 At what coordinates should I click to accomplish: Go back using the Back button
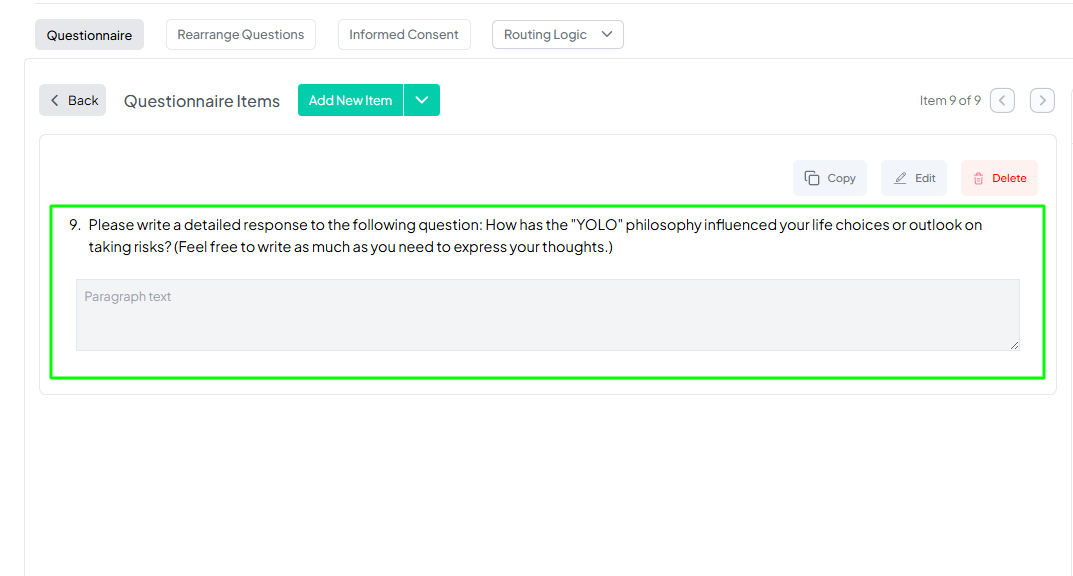coord(73,100)
